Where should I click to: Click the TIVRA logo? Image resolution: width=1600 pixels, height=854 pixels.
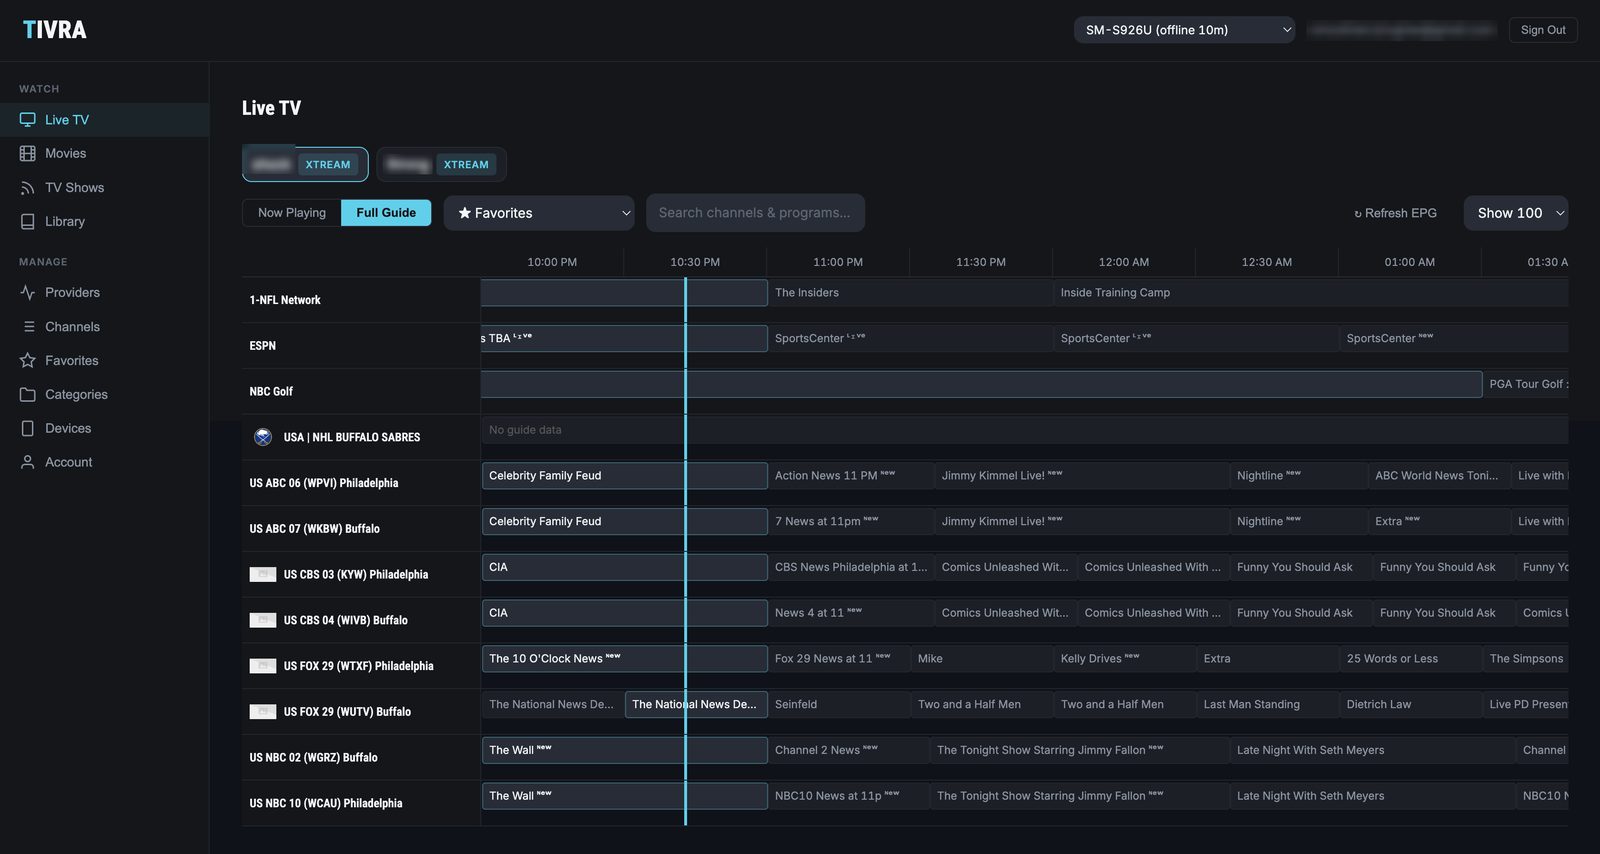55,30
